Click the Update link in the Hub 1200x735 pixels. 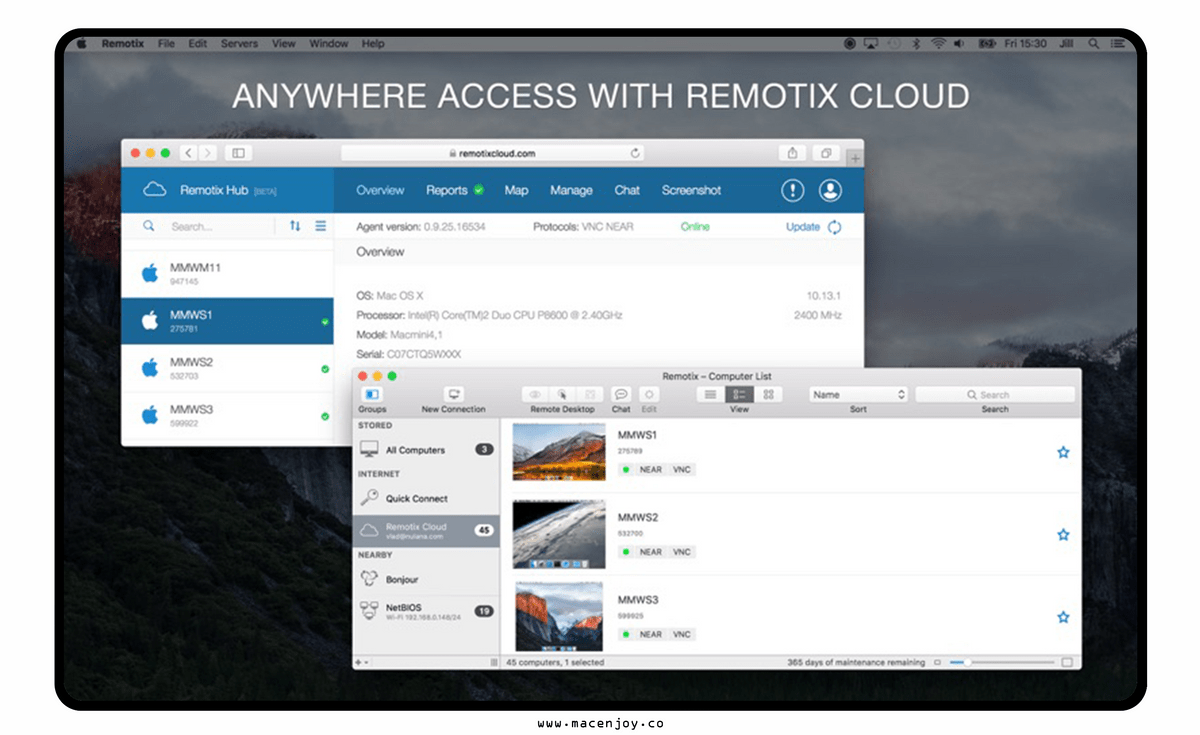[x=803, y=227]
